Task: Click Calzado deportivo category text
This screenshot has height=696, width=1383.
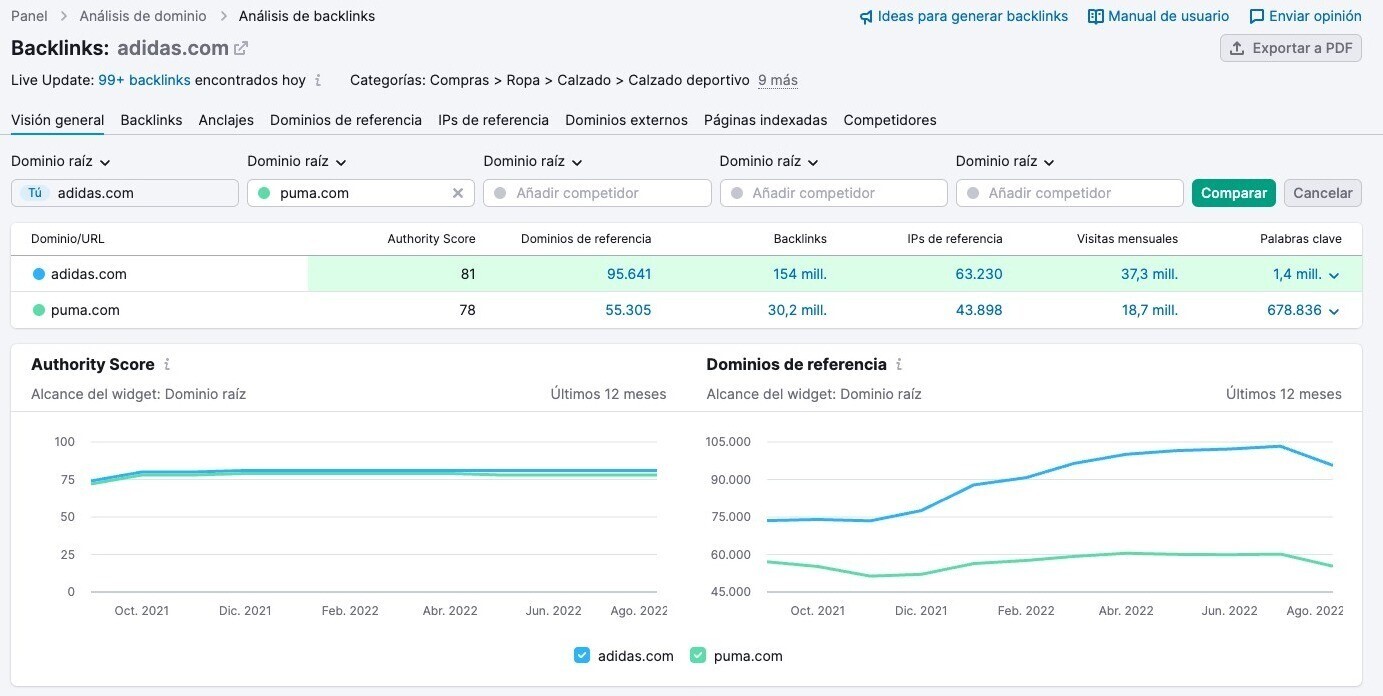Action: 689,80
